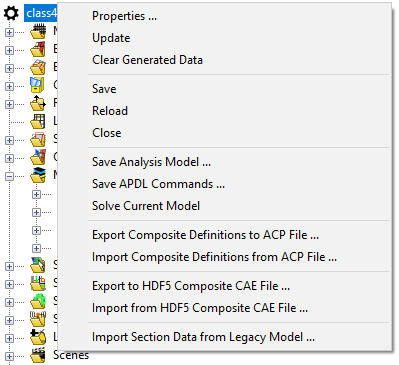Image resolution: width=399 pixels, height=365 pixels.
Task: Click the folder icon with coordinate axes arrows
Action: click(x=38, y=104)
